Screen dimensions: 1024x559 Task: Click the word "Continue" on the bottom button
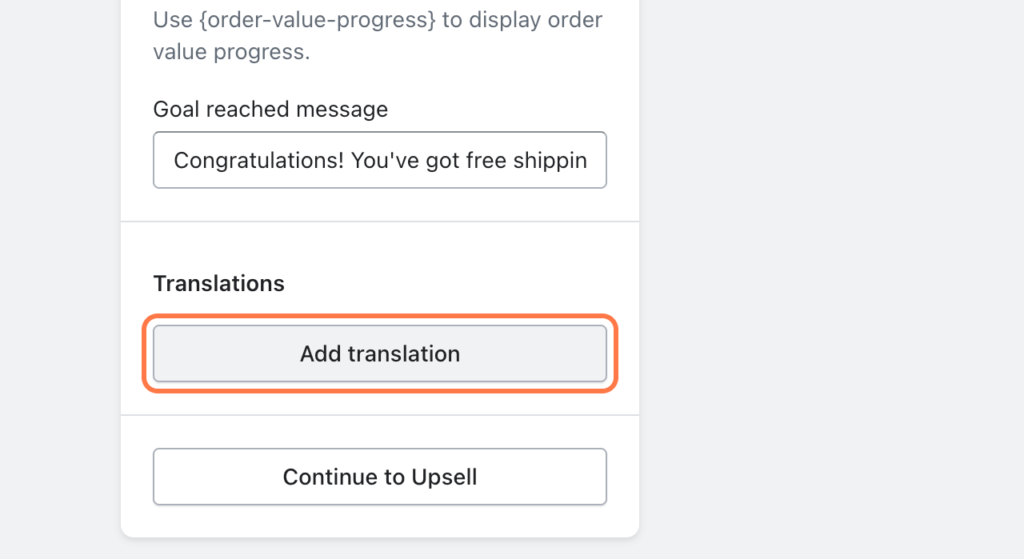(x=327, y=477)
